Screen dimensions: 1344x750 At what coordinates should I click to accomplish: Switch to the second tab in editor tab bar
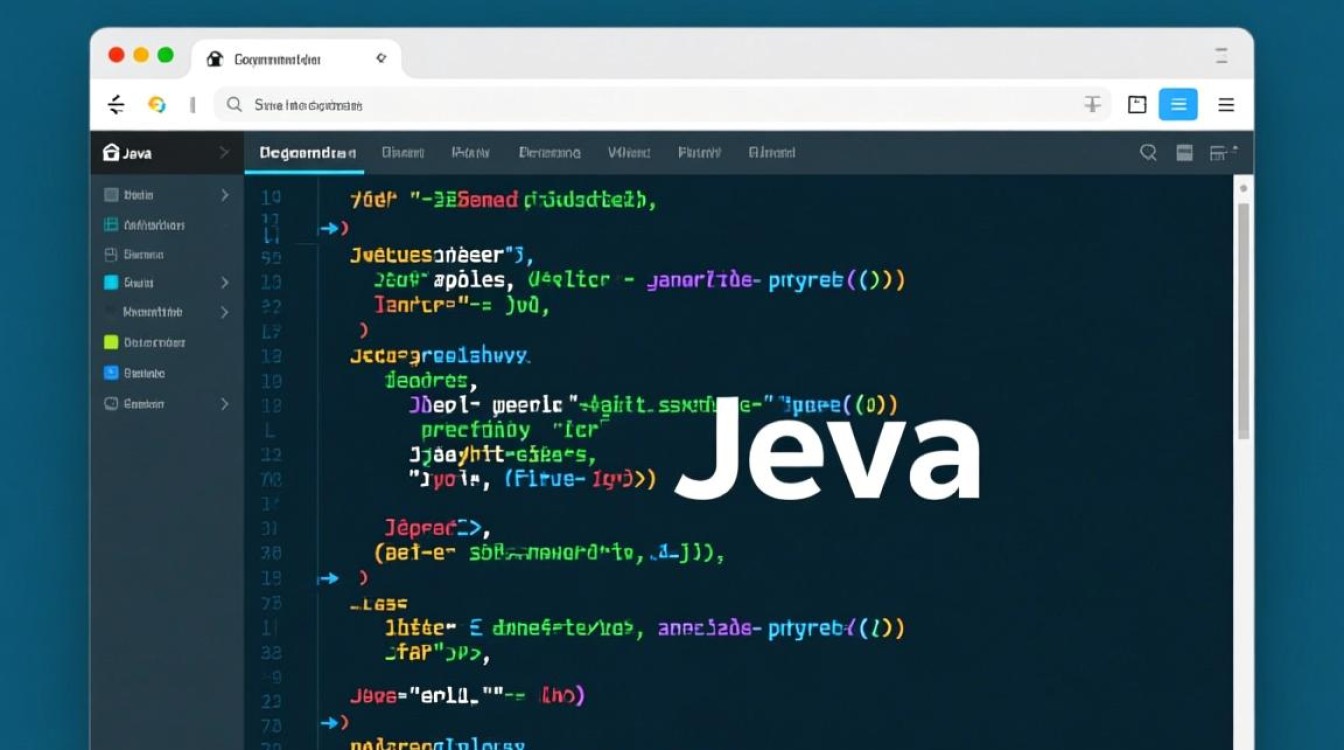[403, 153]
